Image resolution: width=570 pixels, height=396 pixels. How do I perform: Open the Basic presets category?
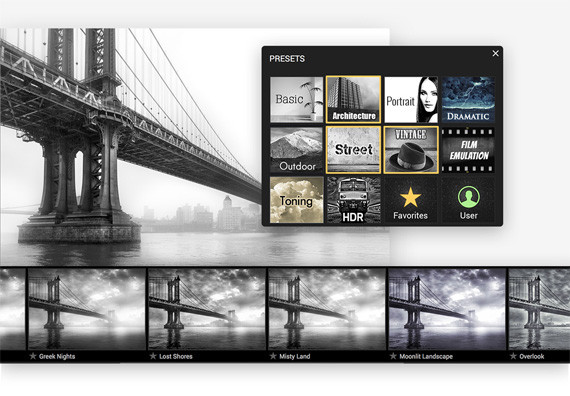click(296, 99)
